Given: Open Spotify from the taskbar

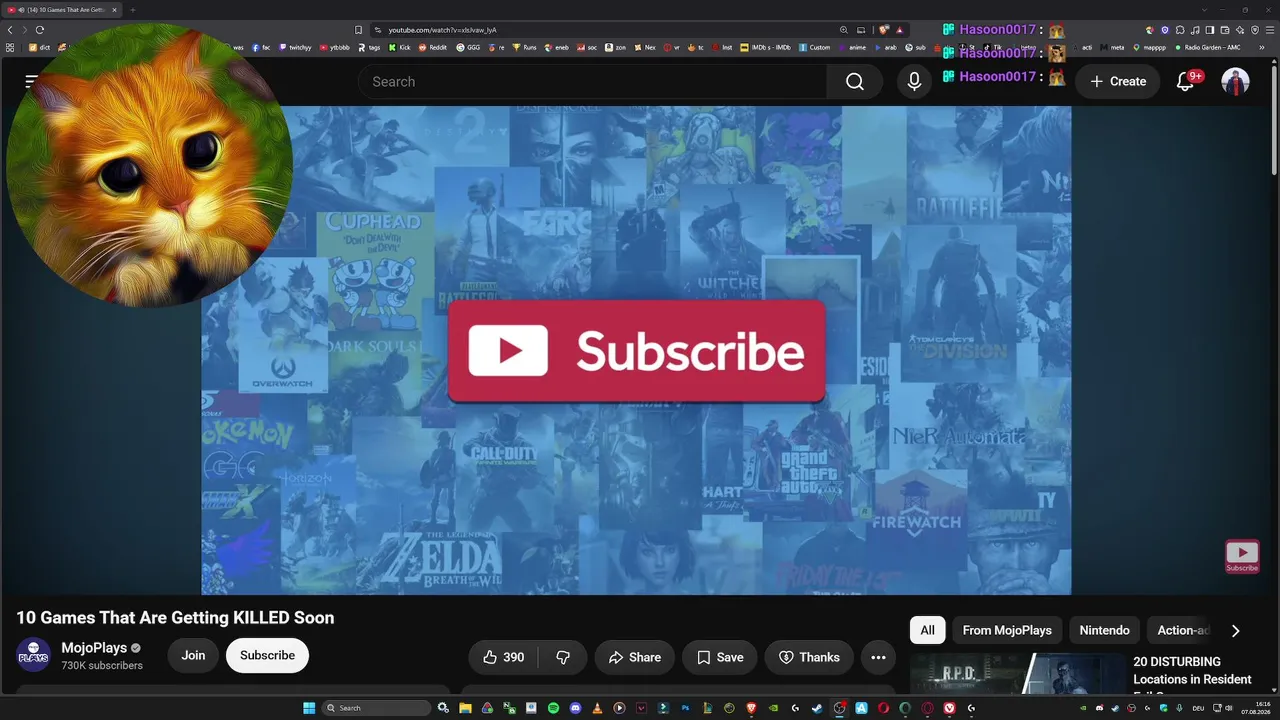Looking at the screenshot, I should (x=553, y=708).
